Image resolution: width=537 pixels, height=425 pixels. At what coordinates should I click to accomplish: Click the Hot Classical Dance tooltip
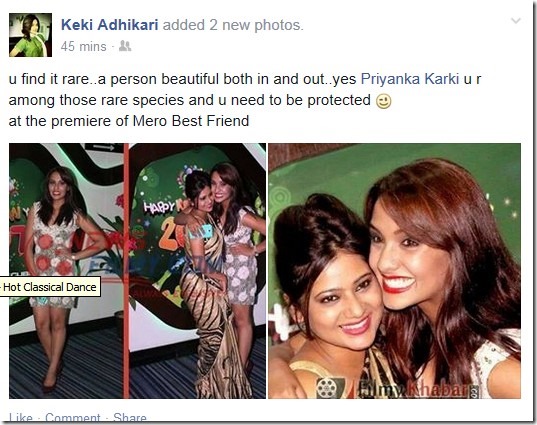(x=50, y=287)
